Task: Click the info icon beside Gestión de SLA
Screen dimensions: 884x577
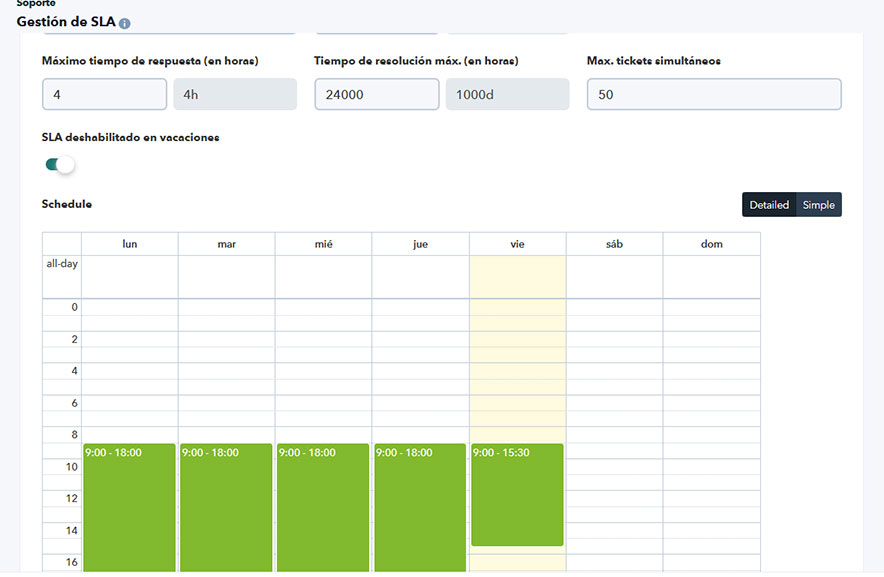Action: tap(124, 20)
